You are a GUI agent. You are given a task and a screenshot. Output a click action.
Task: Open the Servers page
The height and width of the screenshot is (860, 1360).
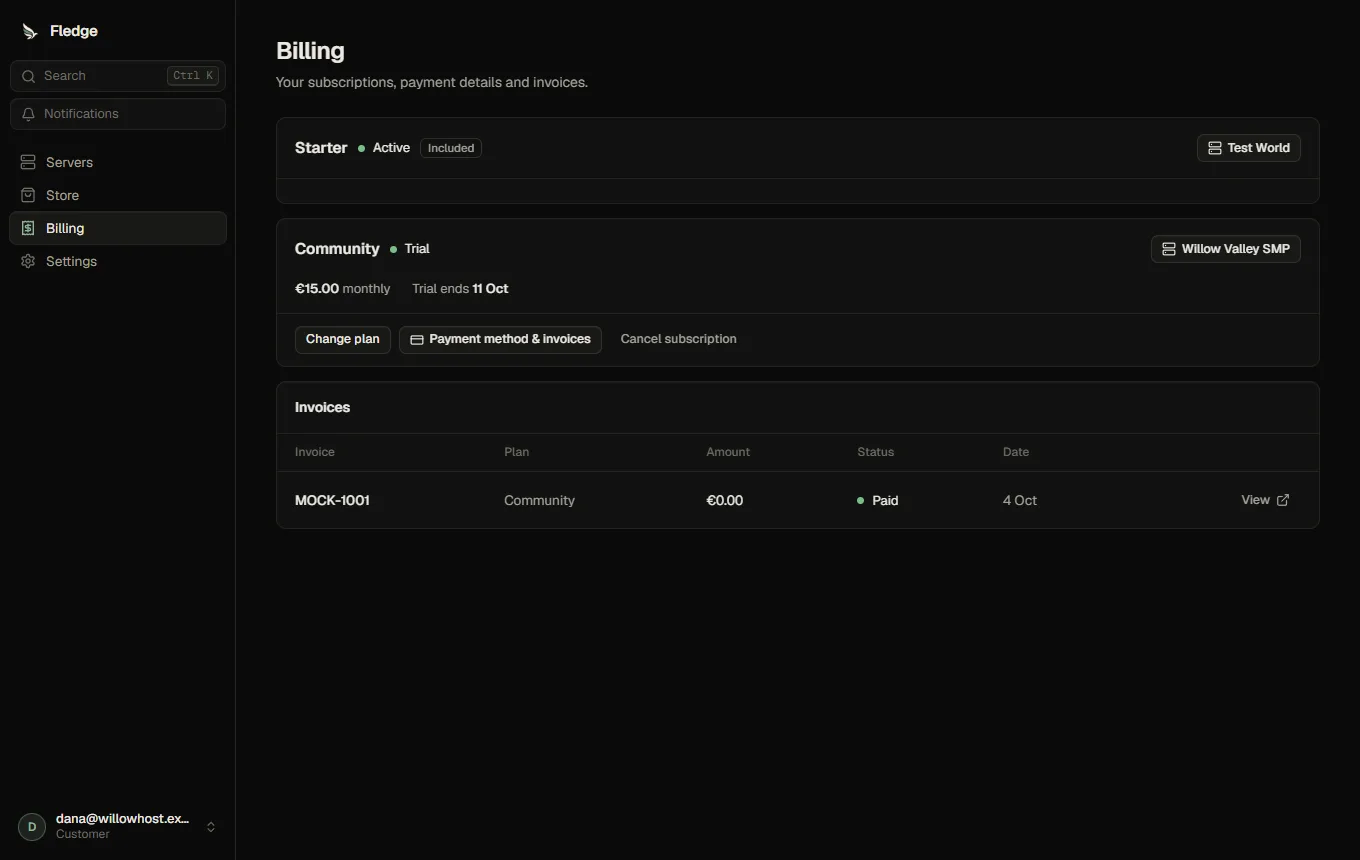[118, 162]
